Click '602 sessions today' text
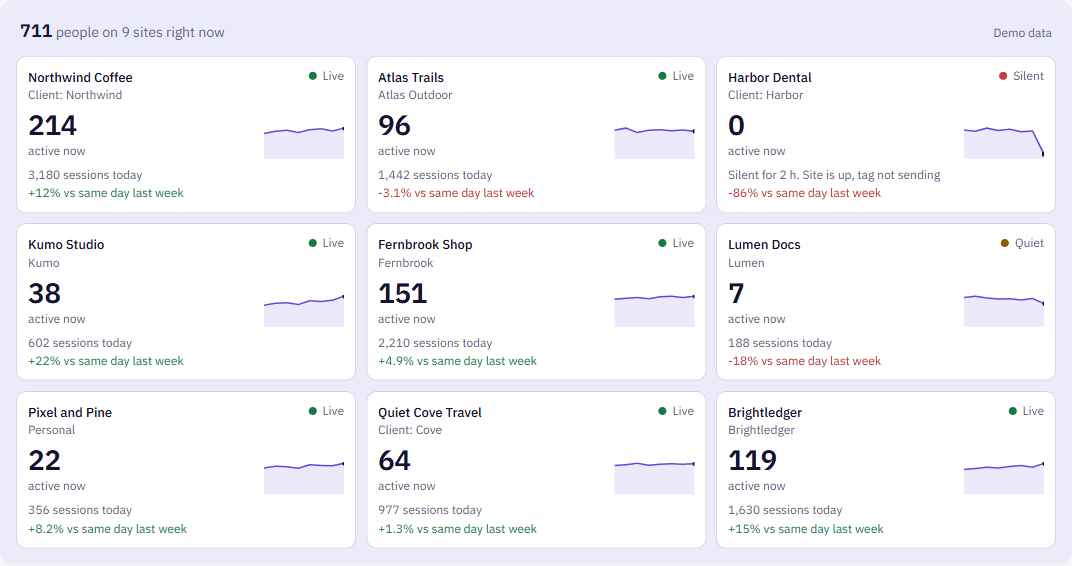The image size is (1072, 566). (x=80, y=343)
